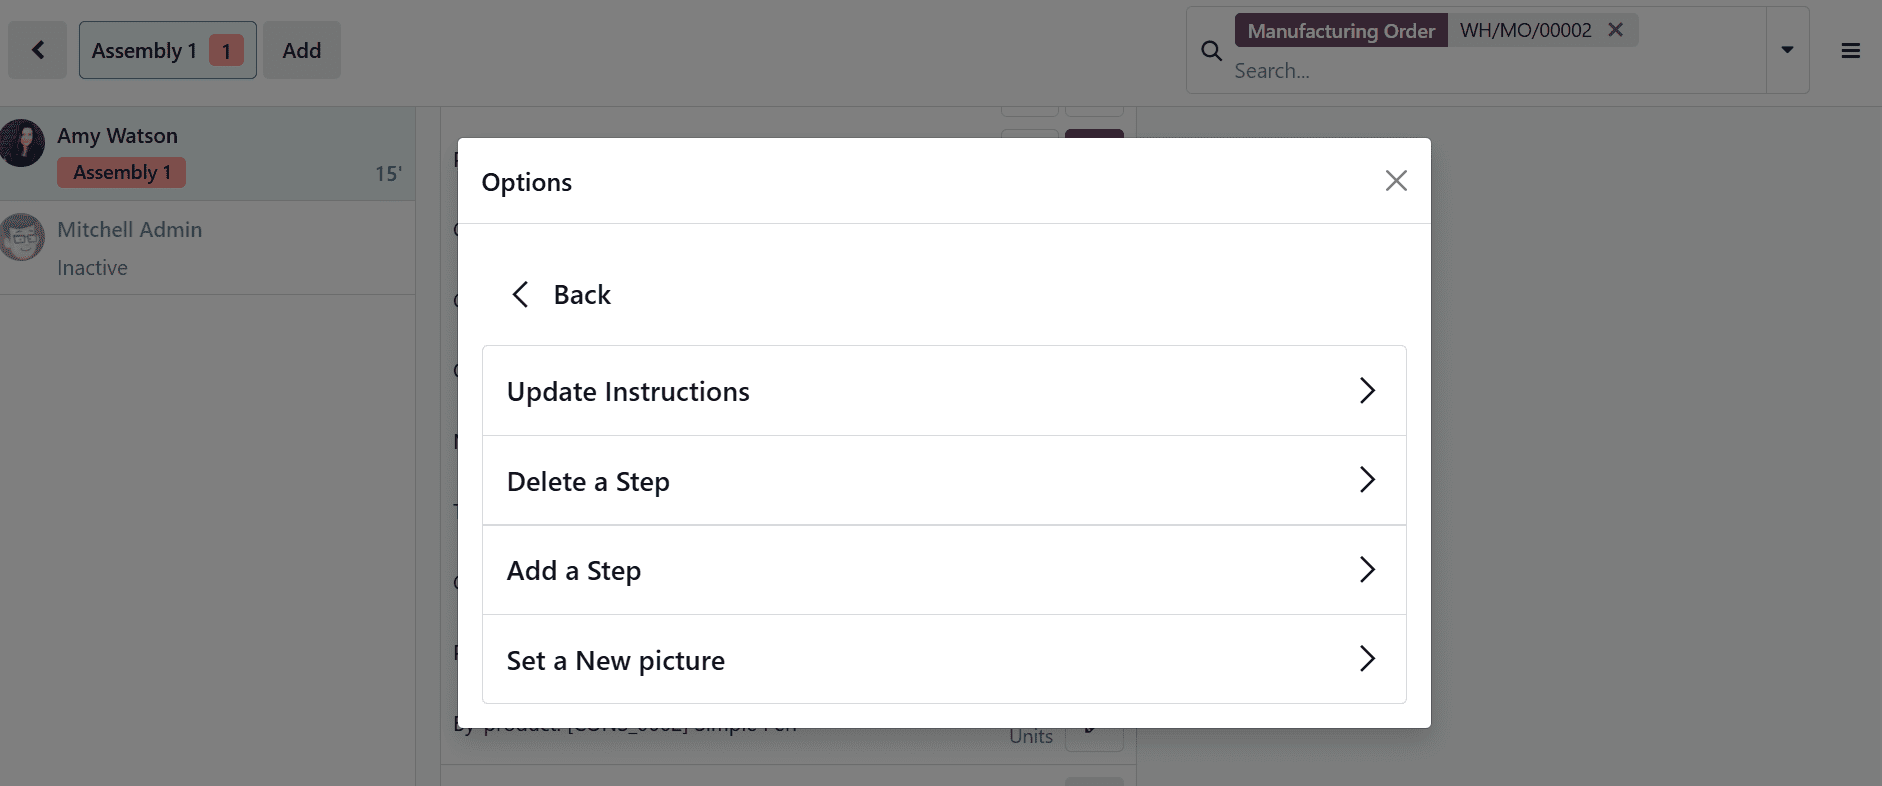Switch to the Assembly 1 tab

(x=143, y=49)
